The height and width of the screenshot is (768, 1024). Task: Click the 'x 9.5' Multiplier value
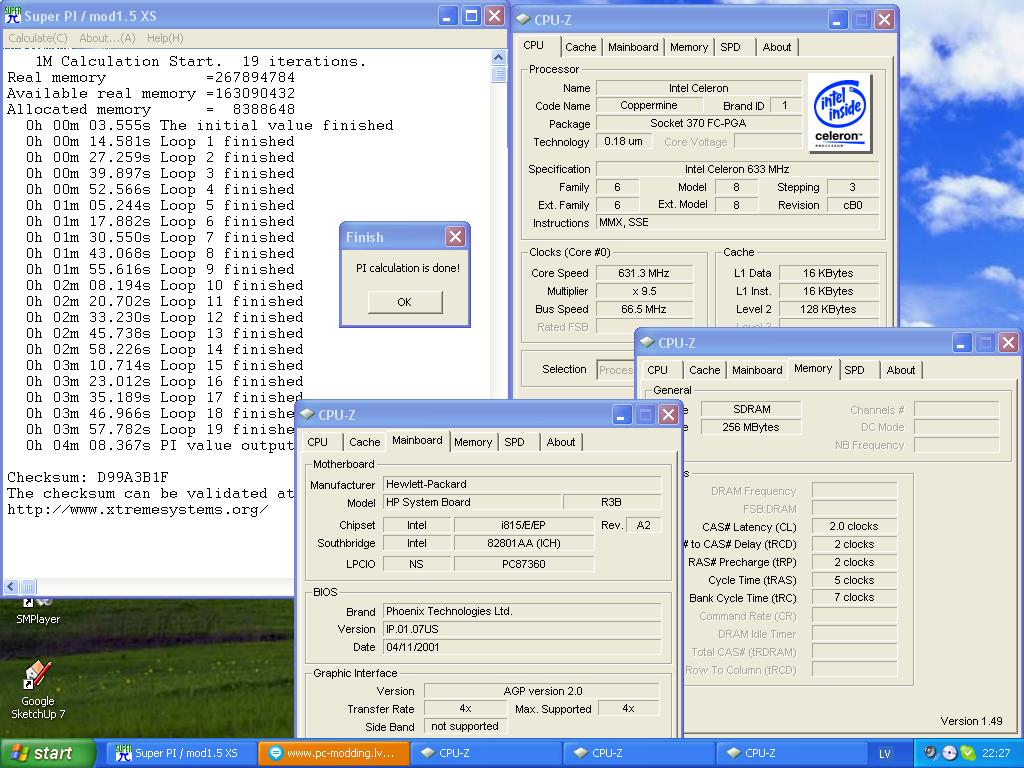(x=644, y=291)
